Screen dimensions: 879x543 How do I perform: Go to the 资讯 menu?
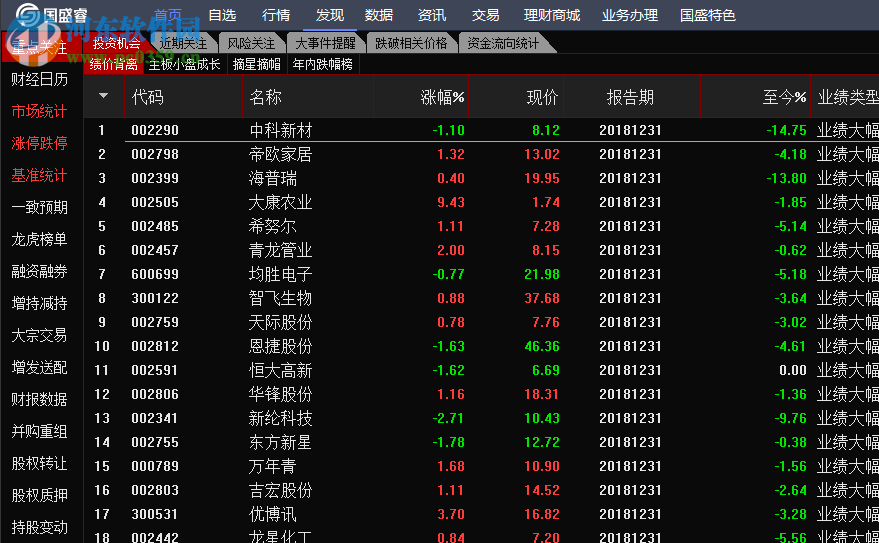[x=432, y=15]
